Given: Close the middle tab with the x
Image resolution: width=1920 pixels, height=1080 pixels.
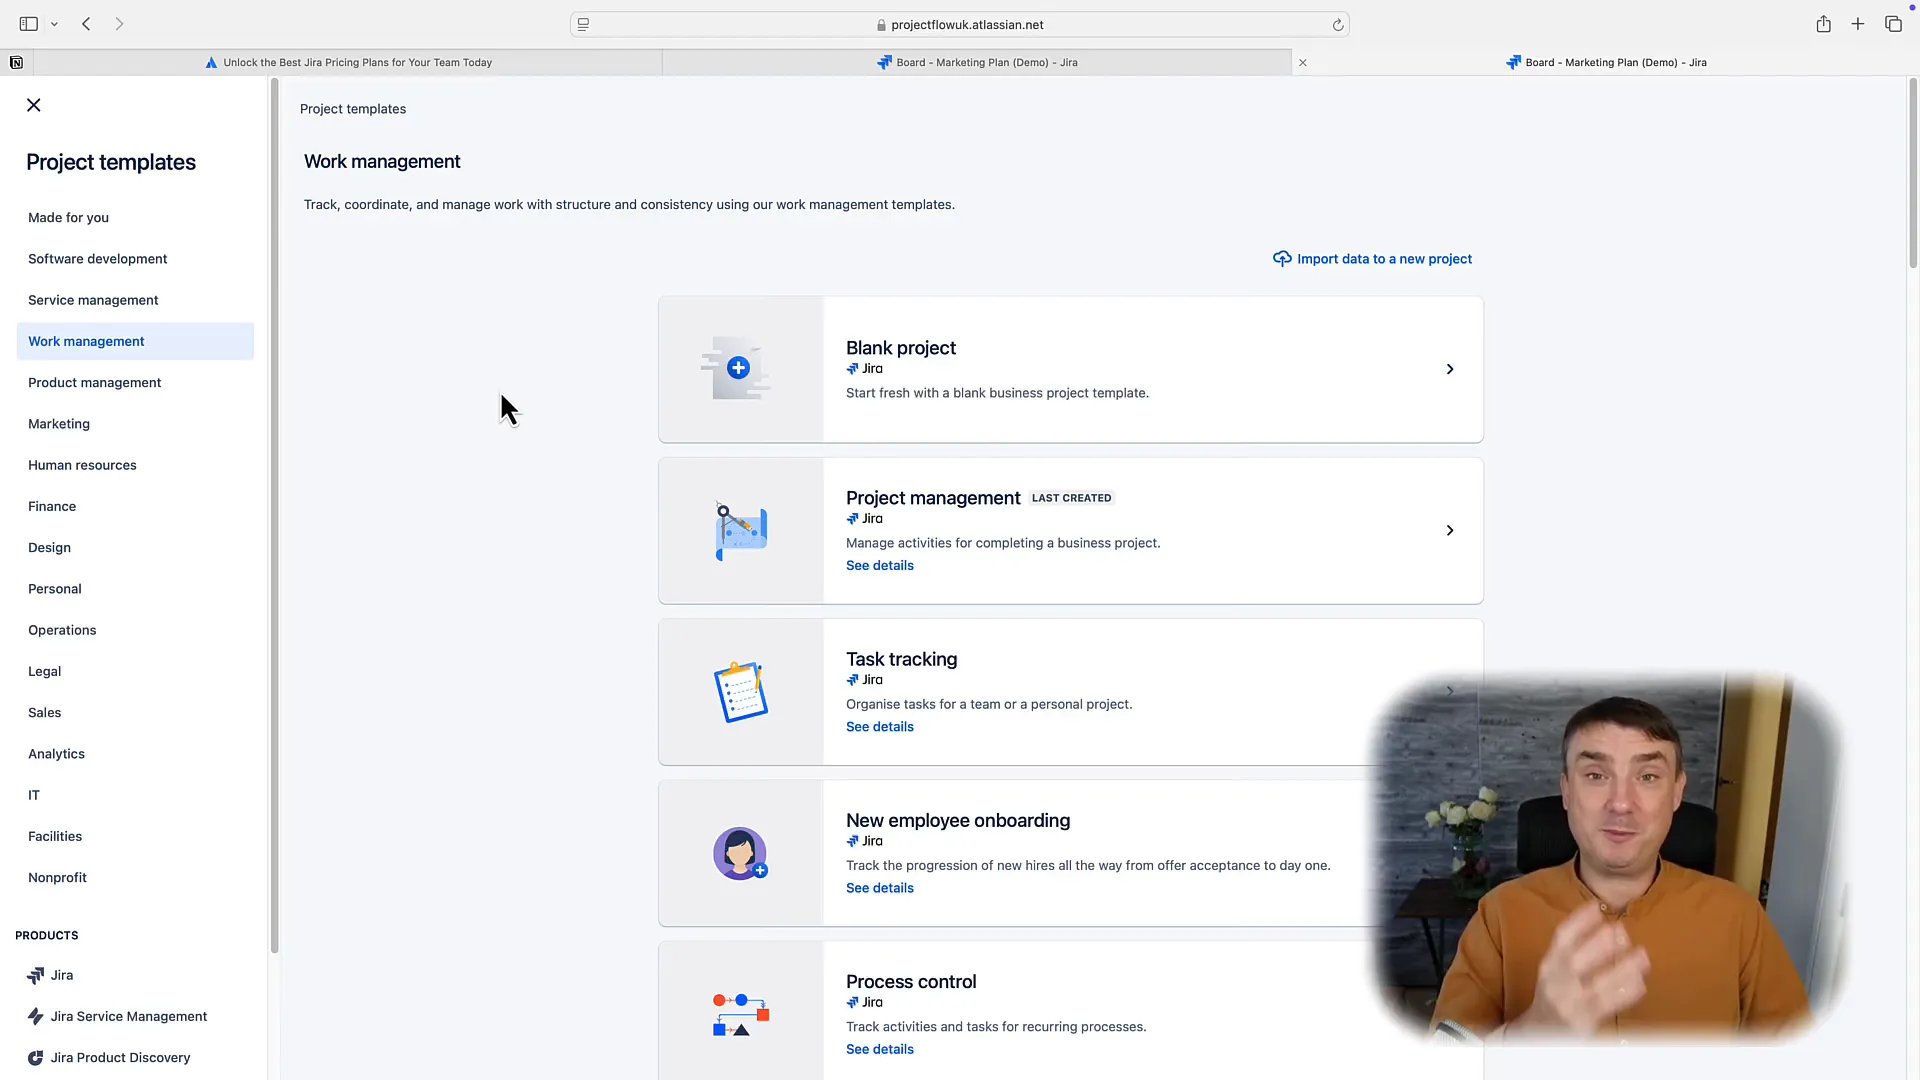Looking at the screenshot, I should (1303, 62).
